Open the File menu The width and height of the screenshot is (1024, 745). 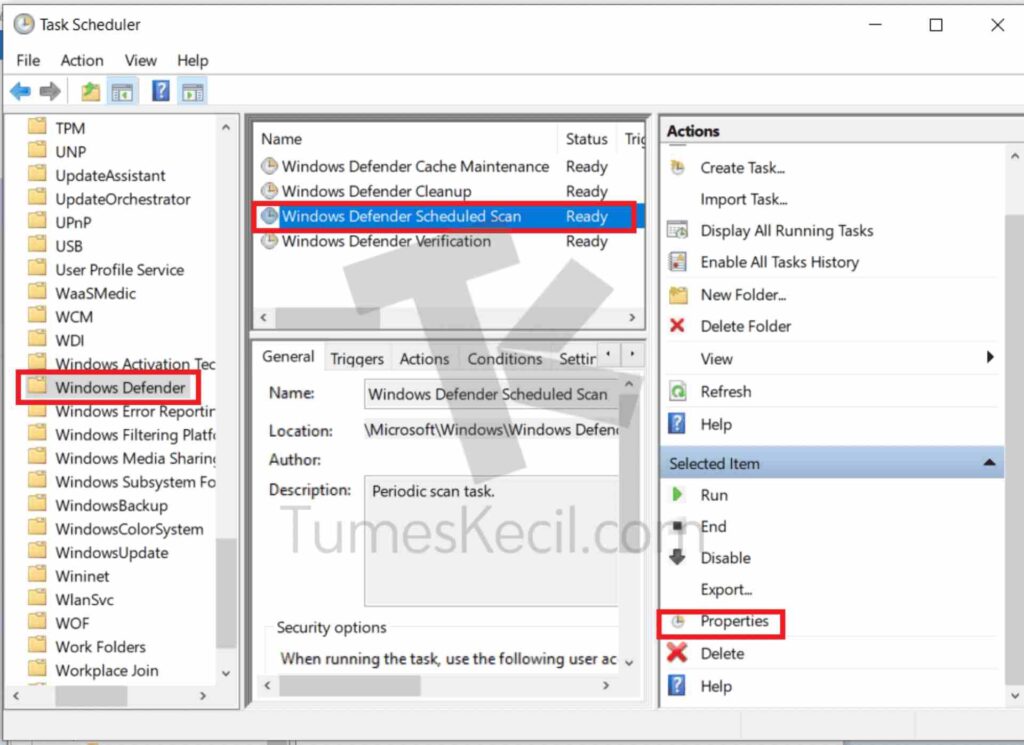[x=28, y=60]
